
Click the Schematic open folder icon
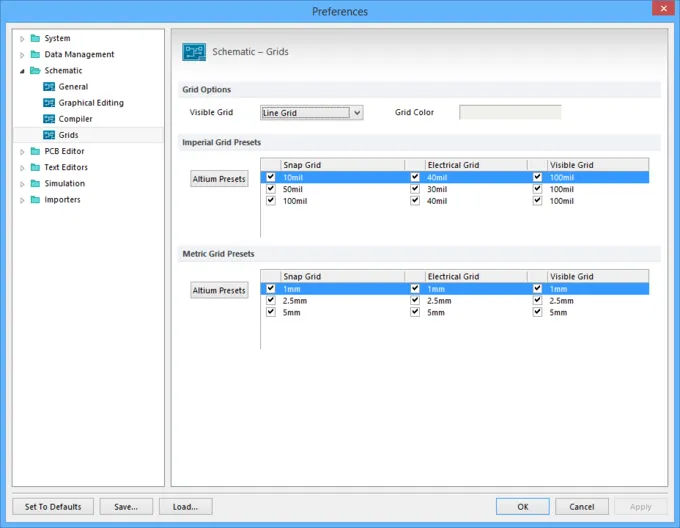point(35,70)
